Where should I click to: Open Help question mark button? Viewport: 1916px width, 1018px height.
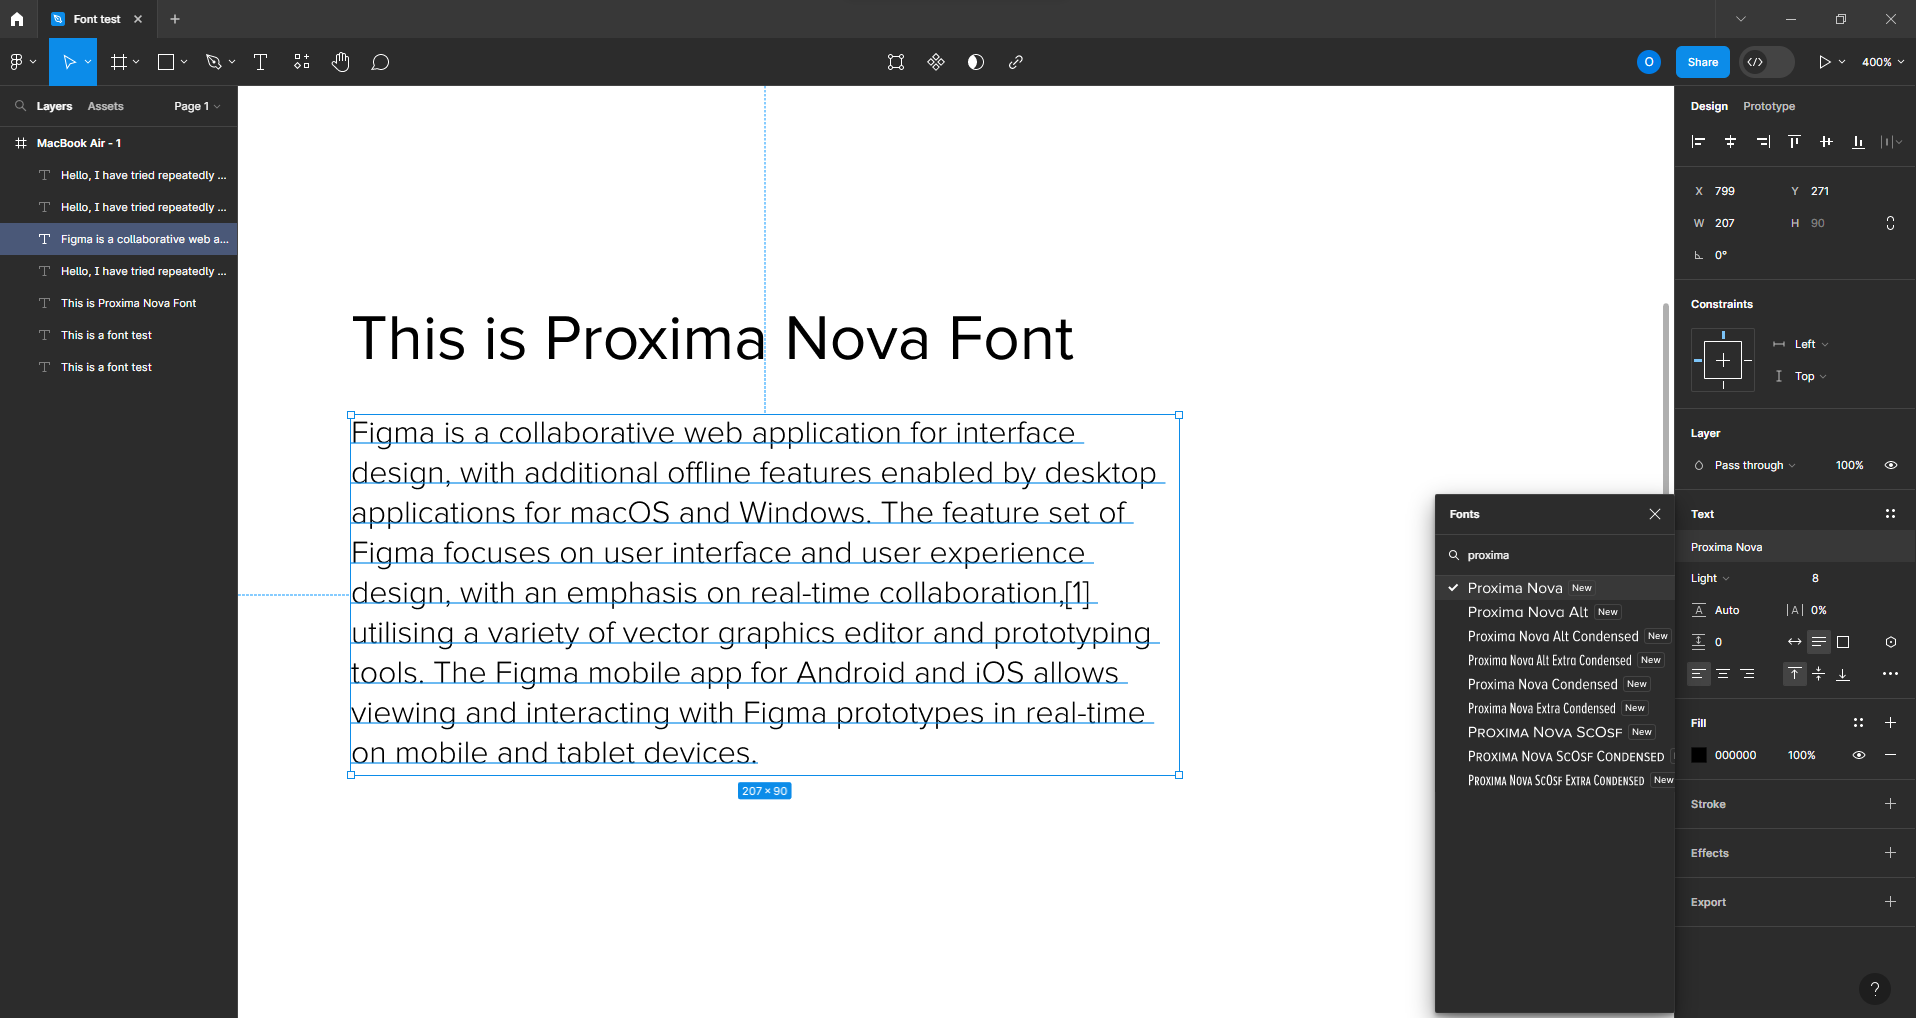[1875, 989]
